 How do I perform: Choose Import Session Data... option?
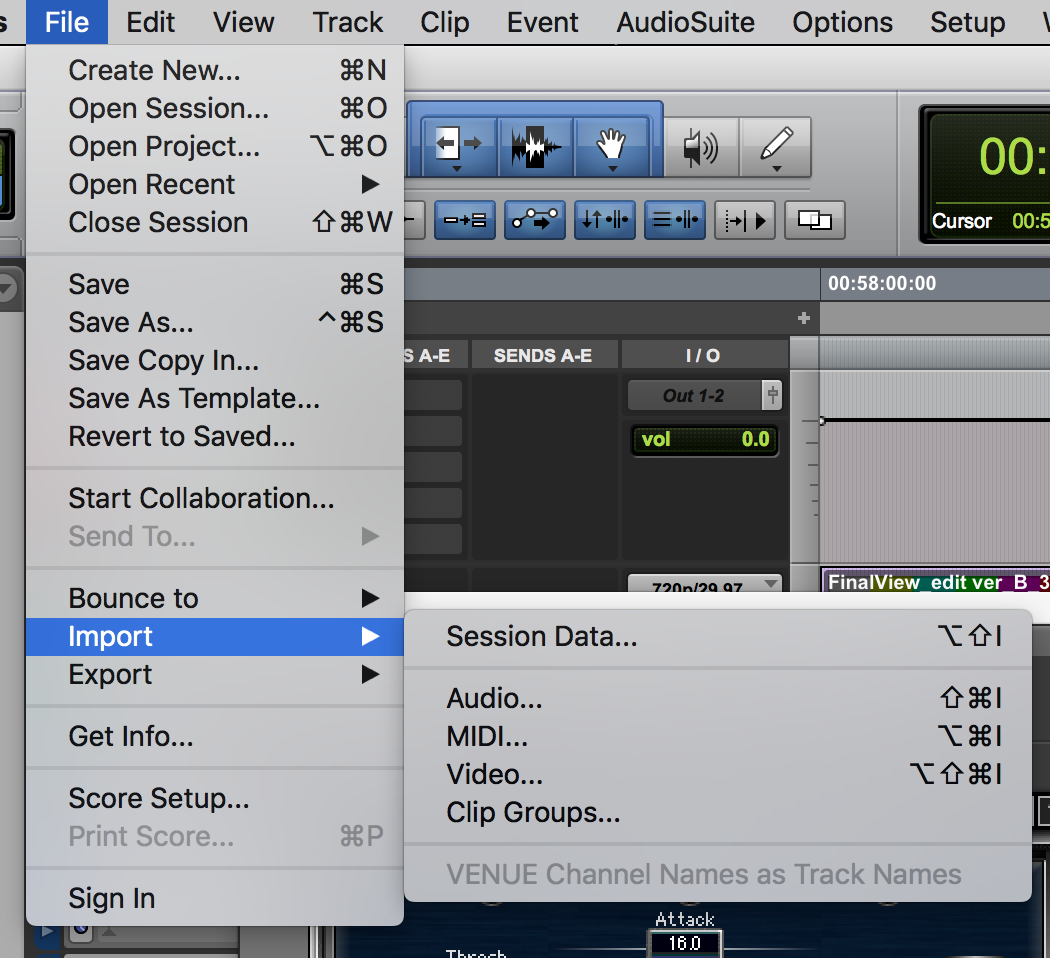[717, 637]
